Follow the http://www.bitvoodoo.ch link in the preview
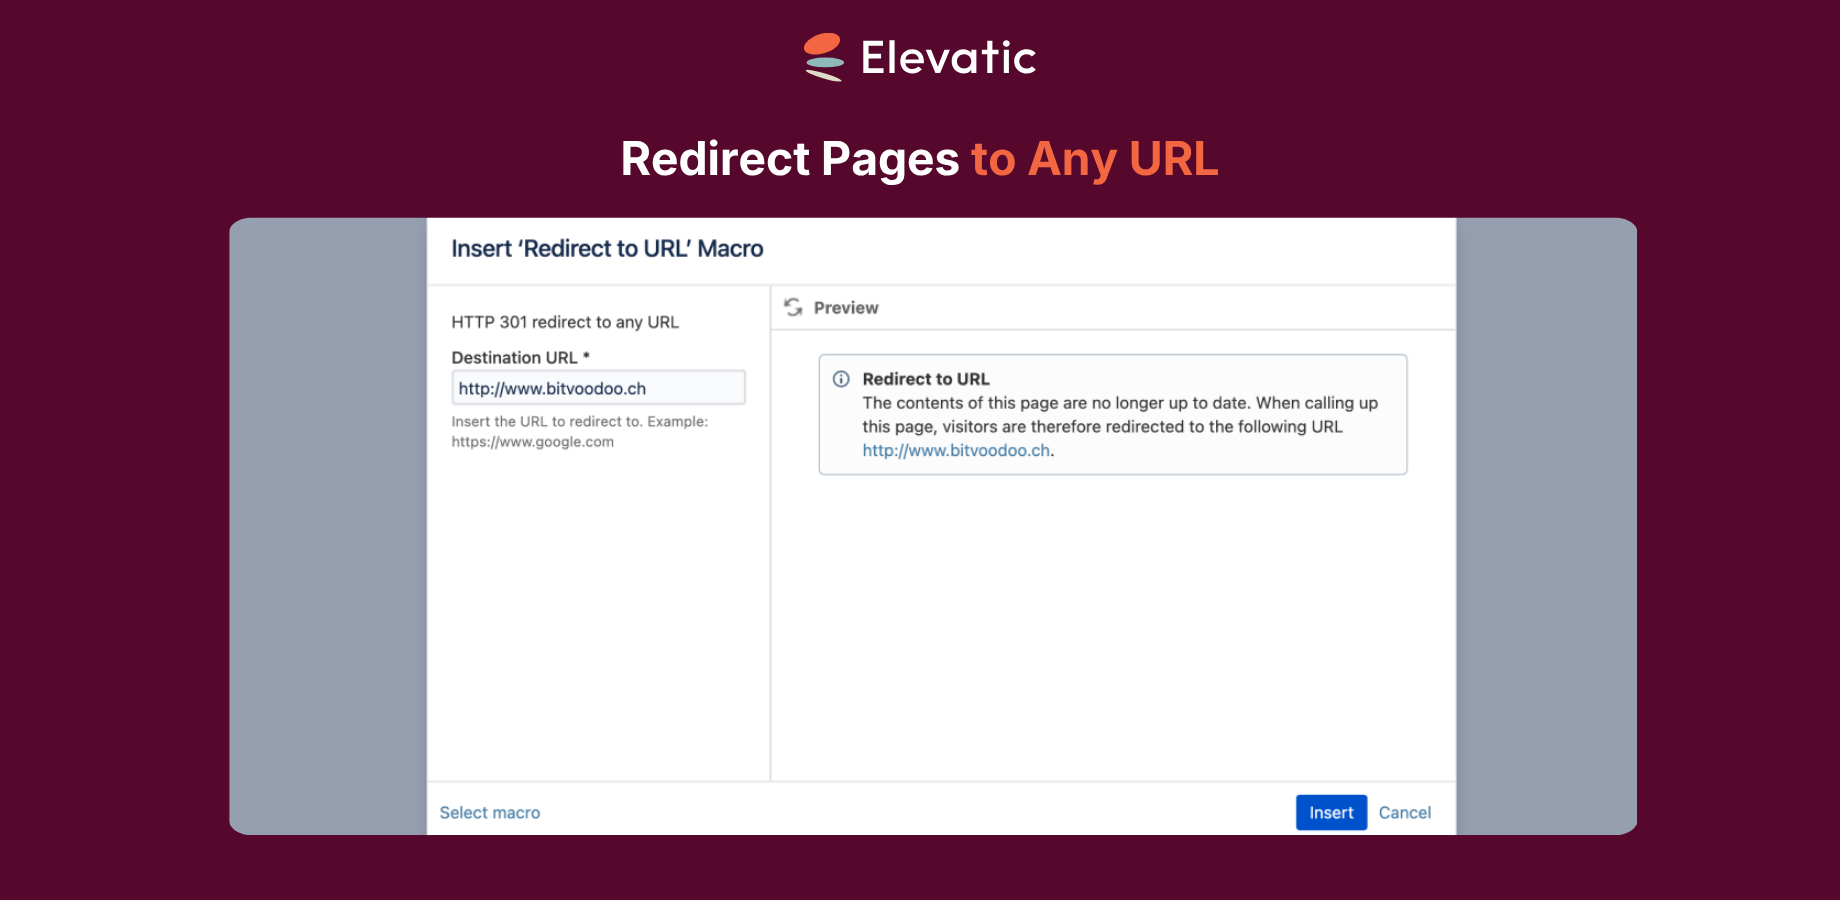Image resolution: width=1840 pixels, height=900 pixels. [956, 450]
